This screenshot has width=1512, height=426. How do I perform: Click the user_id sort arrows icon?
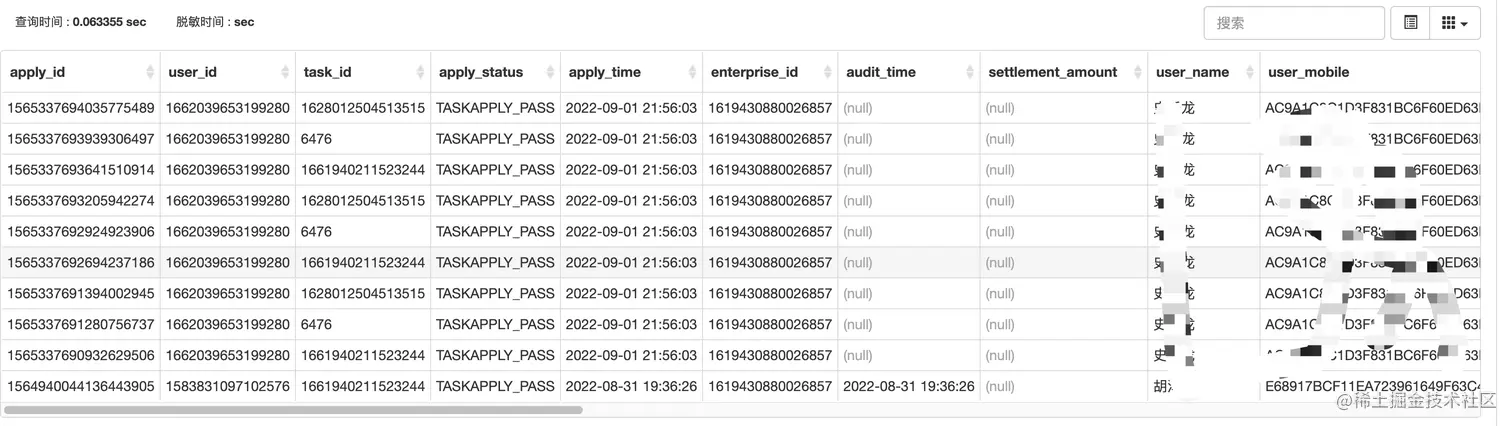286,72
